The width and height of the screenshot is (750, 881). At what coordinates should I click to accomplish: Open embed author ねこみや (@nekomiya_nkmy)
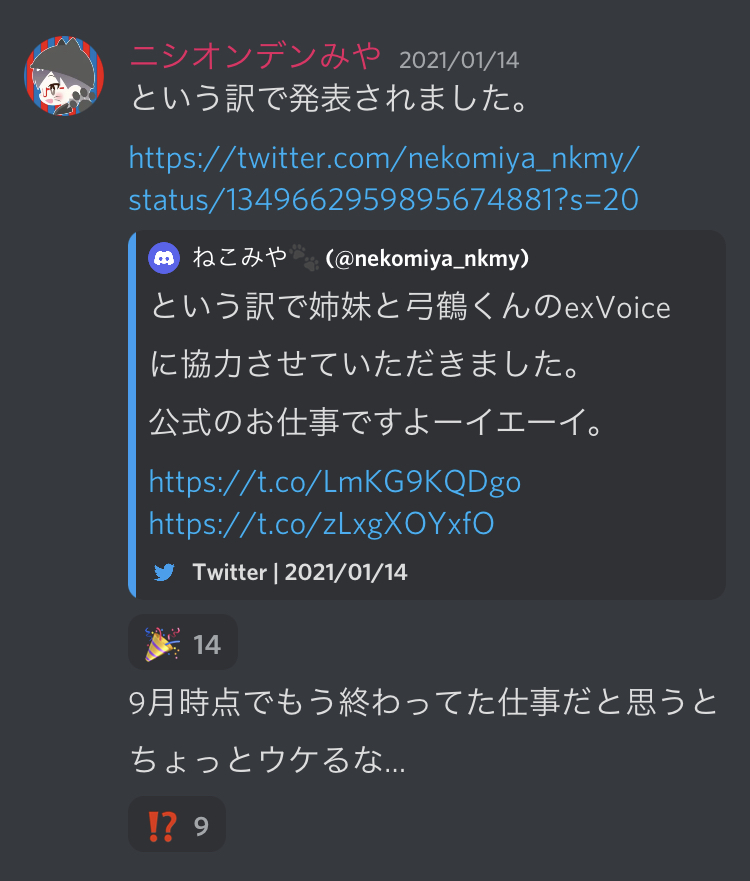tap(361, 258)
